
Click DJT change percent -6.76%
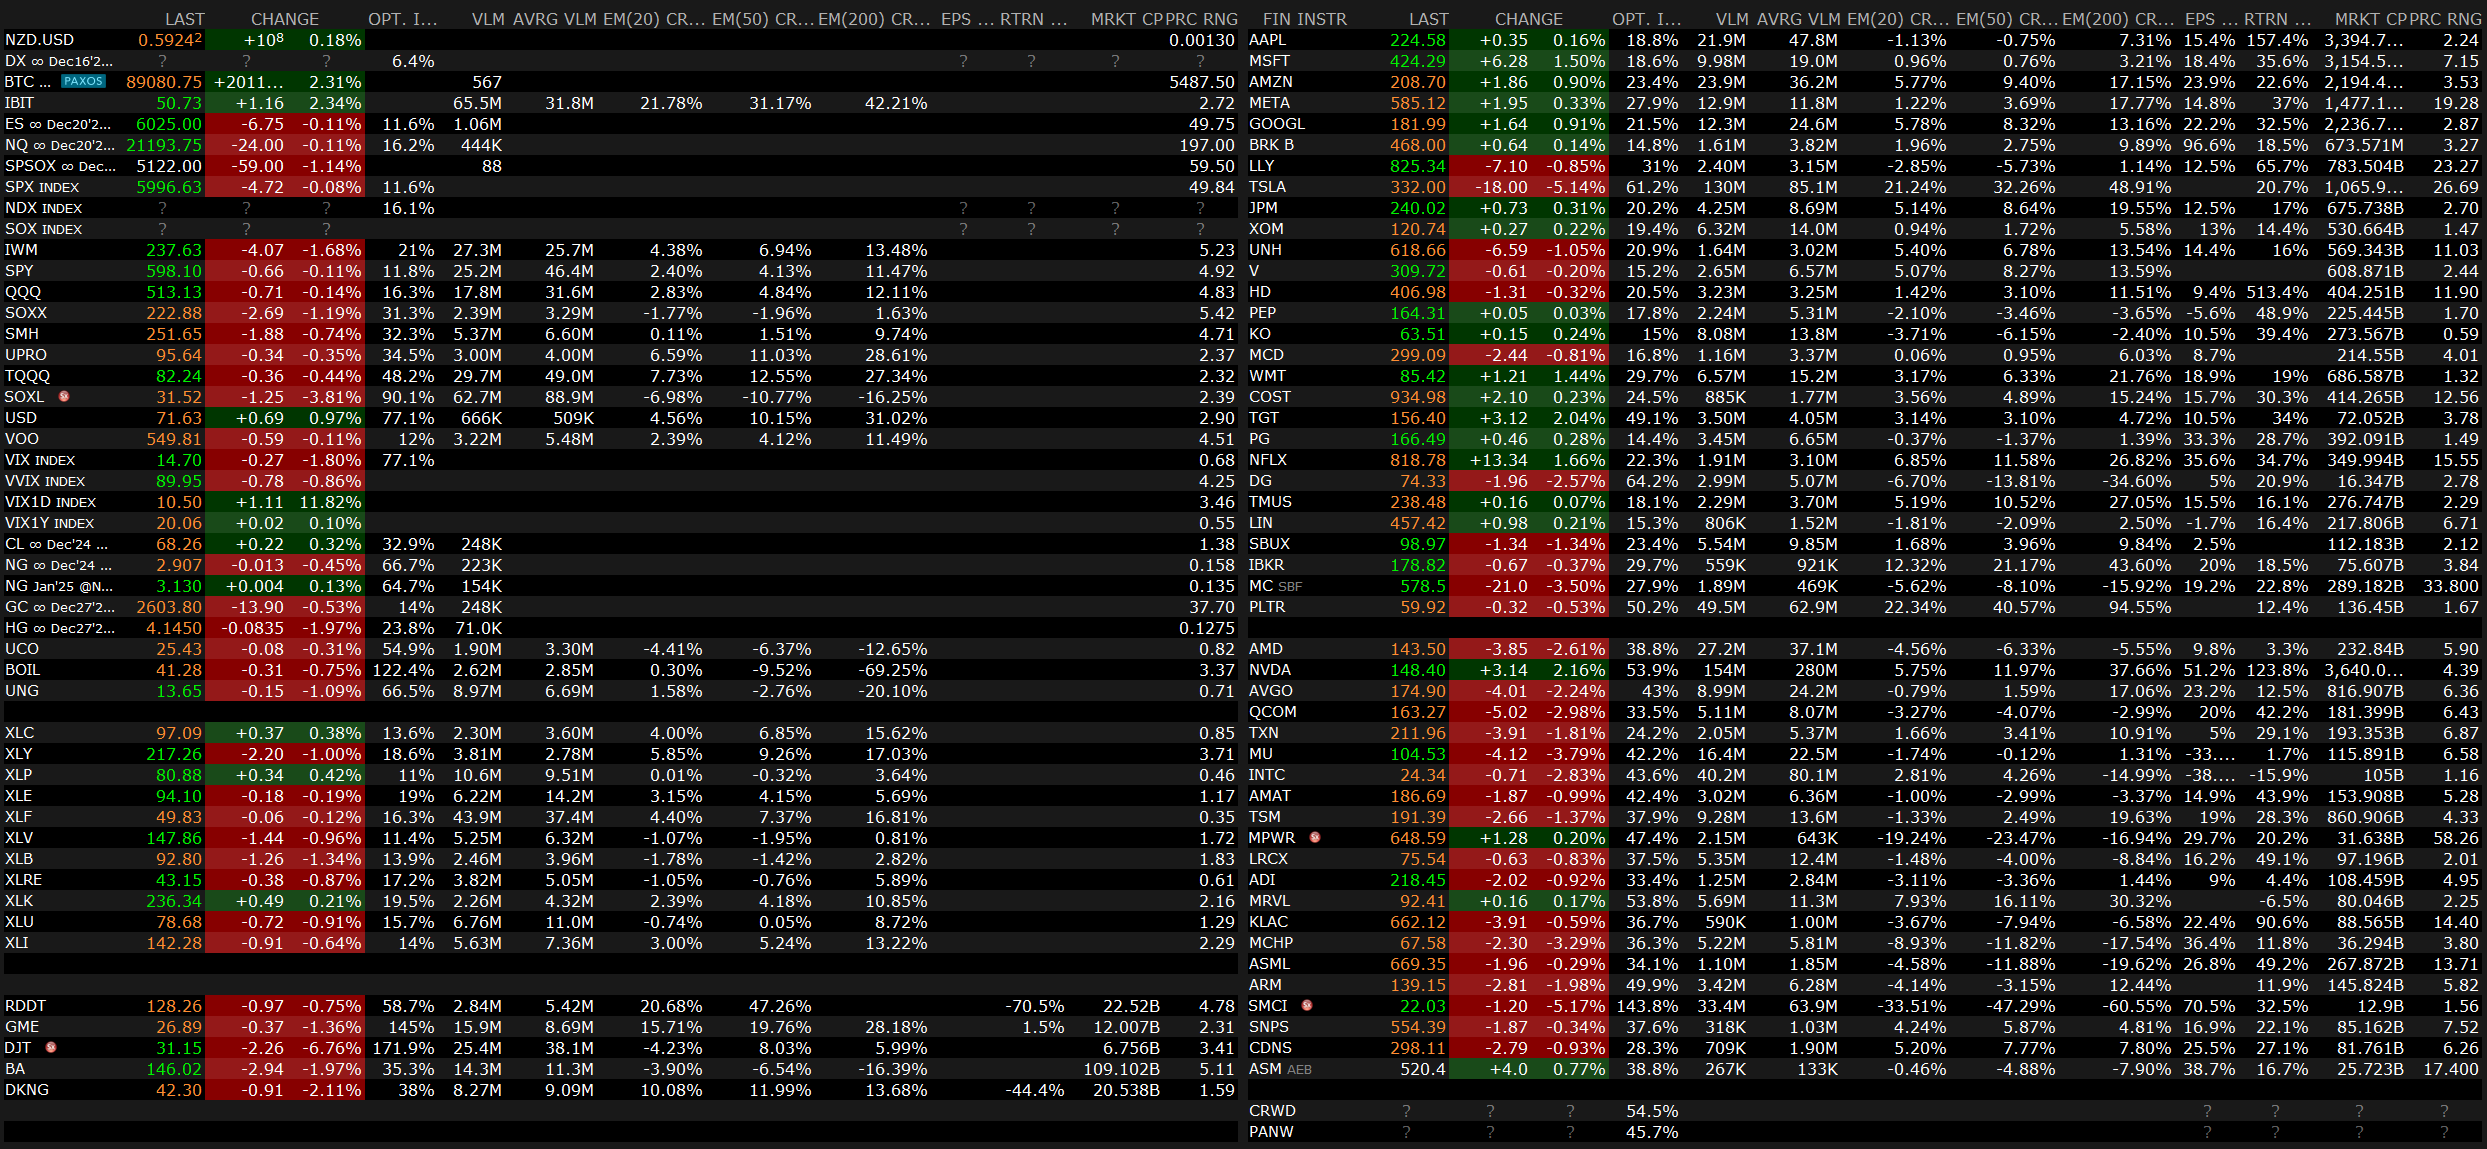coord(333,1048)
